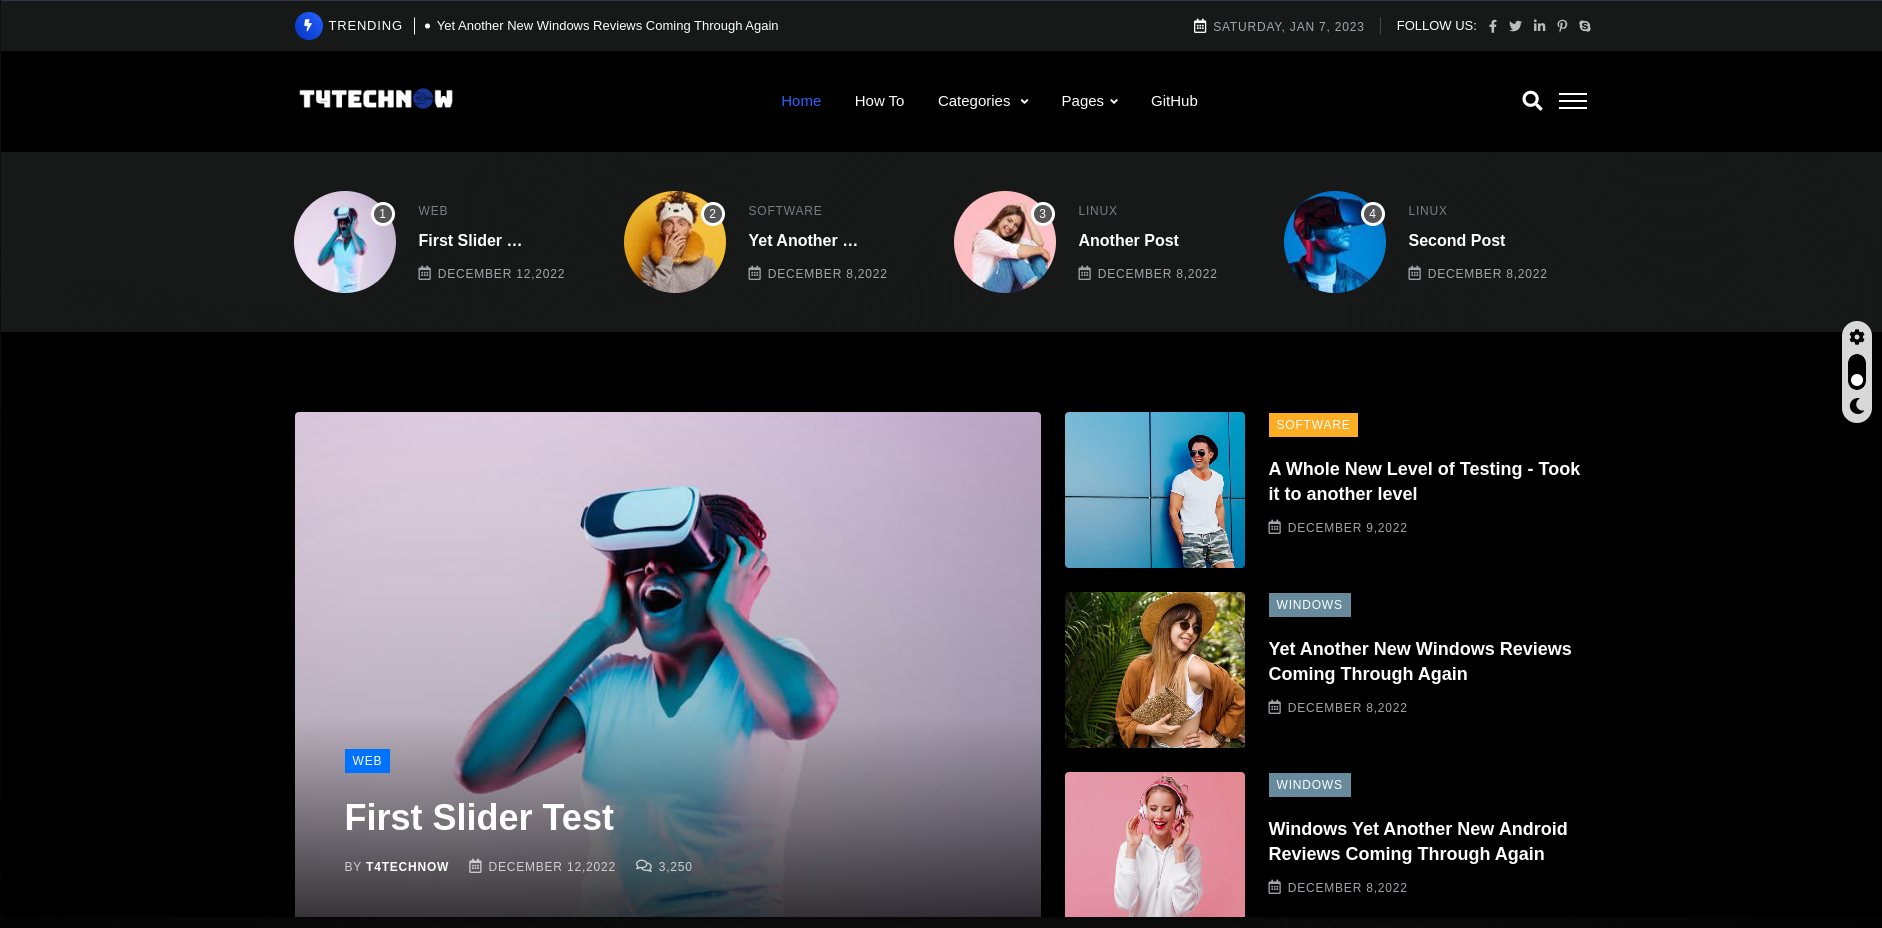This screenshot has height=928, width=1882.
Task: Open the Pinterest icon link
Action: (1562, 27)
